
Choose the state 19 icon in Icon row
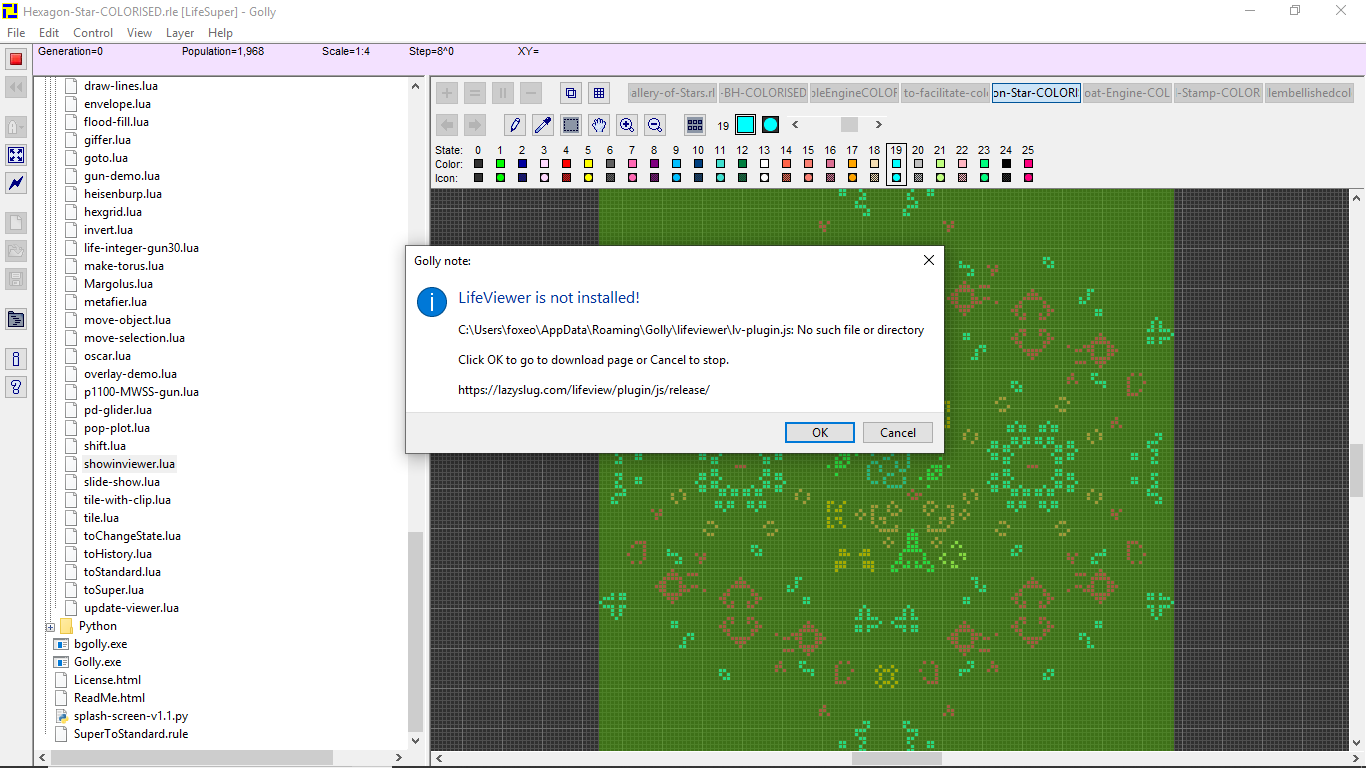896,177
